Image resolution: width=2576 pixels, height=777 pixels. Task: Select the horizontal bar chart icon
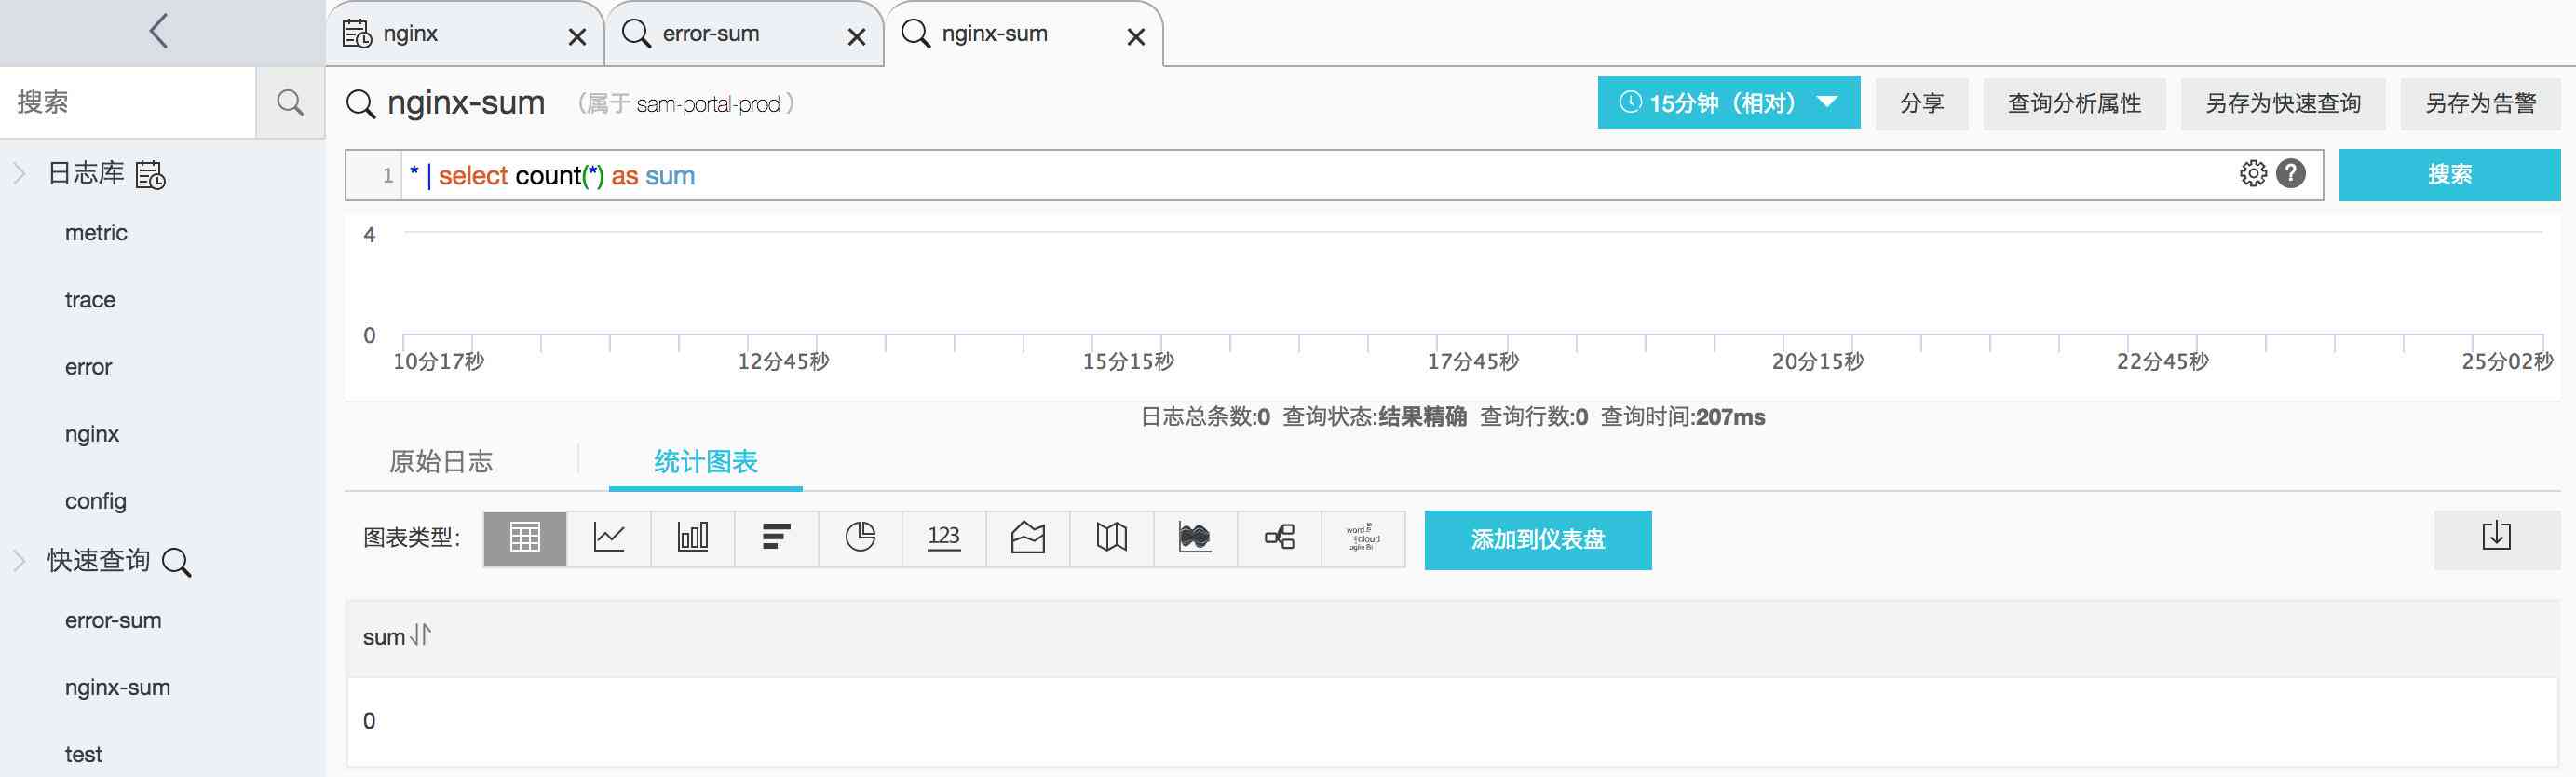pyautogui.click(x=777, y=538)
